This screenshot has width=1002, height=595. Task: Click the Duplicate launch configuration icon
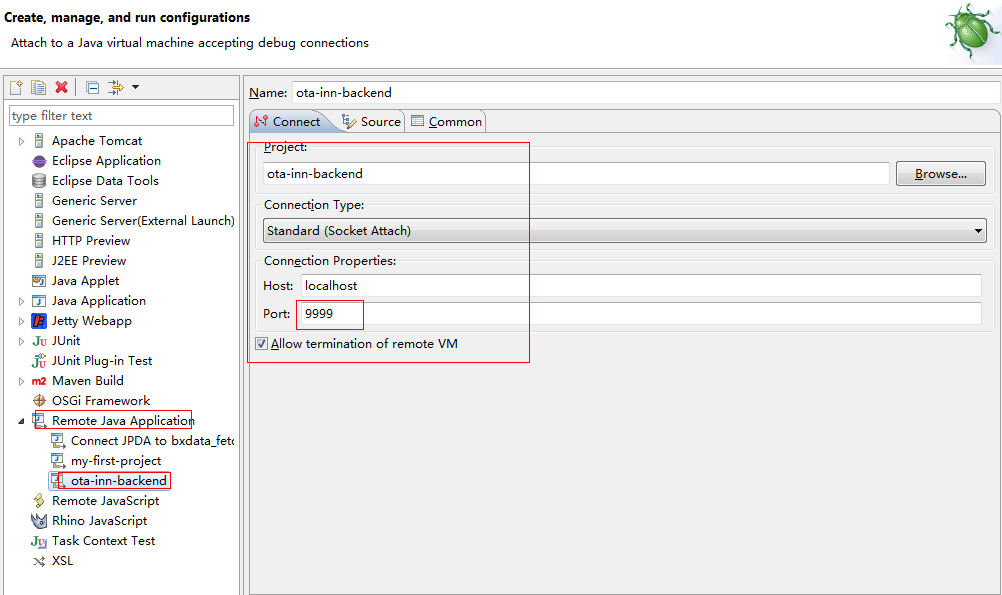click(38, 88)
